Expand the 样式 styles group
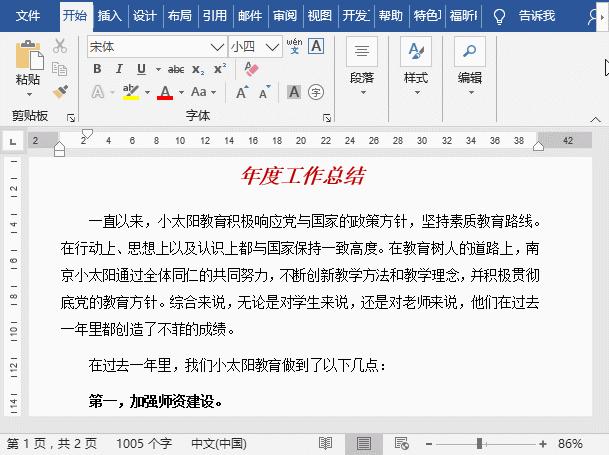The width and height of the screenshot is (609, 455). click(x=416, y=66)
